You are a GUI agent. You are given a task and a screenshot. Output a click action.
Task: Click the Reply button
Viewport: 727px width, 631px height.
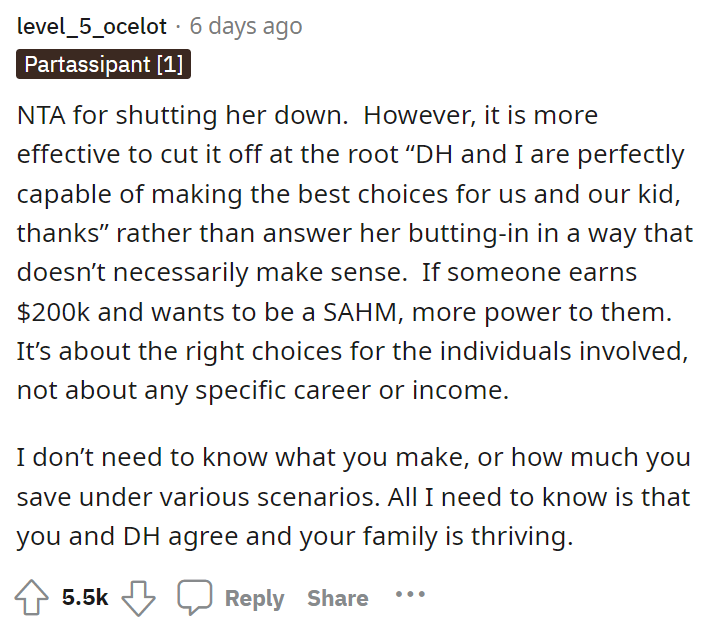[x=254, y=598]
